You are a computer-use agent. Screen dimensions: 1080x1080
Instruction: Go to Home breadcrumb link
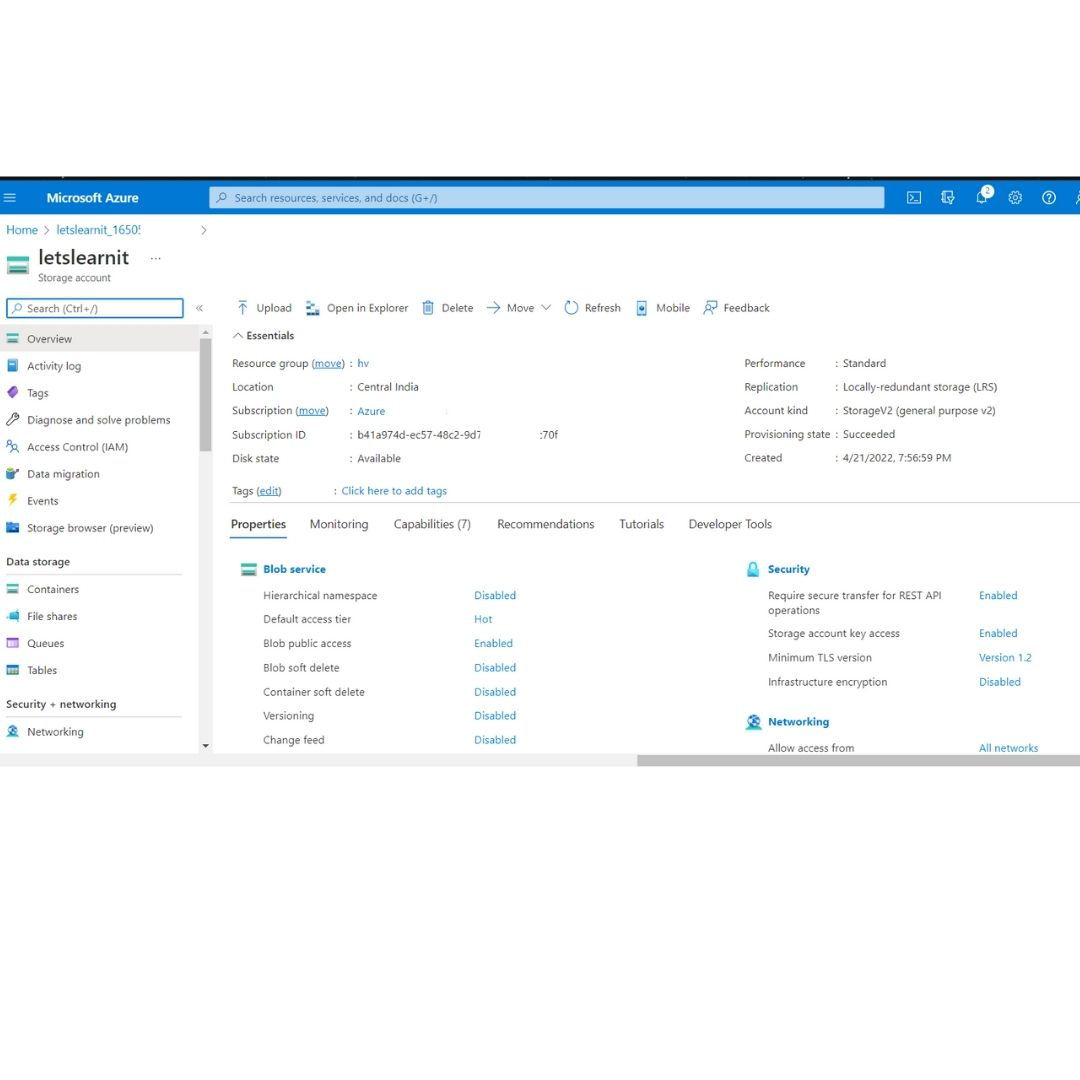(x=22, y=230)
